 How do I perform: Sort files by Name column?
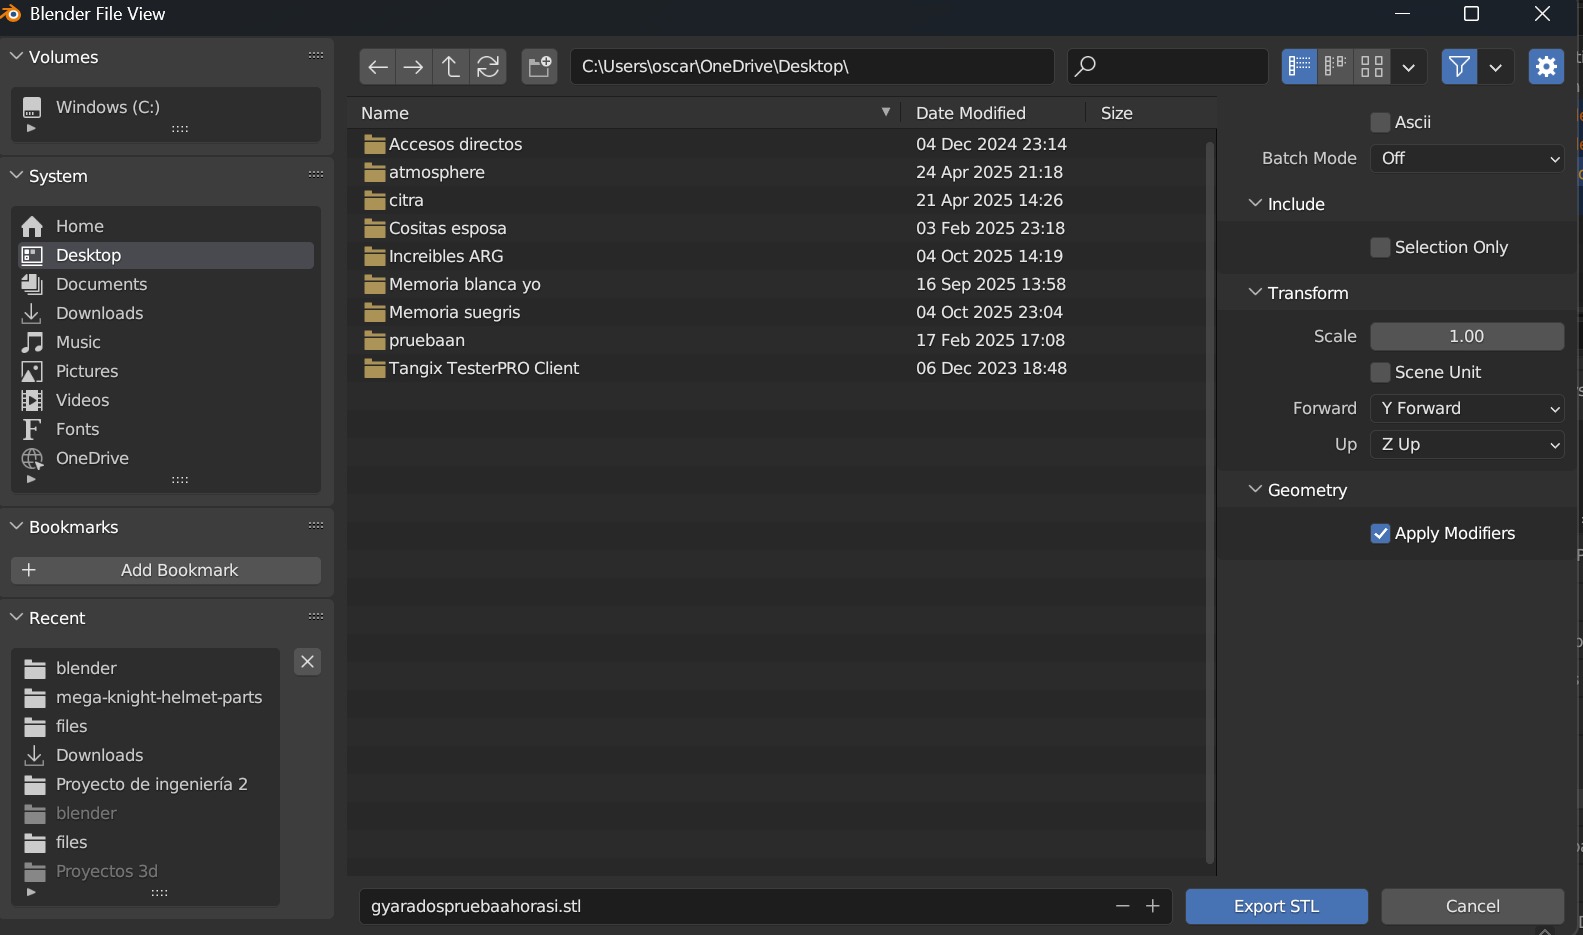pyautogui.click(x=625, y=113)
